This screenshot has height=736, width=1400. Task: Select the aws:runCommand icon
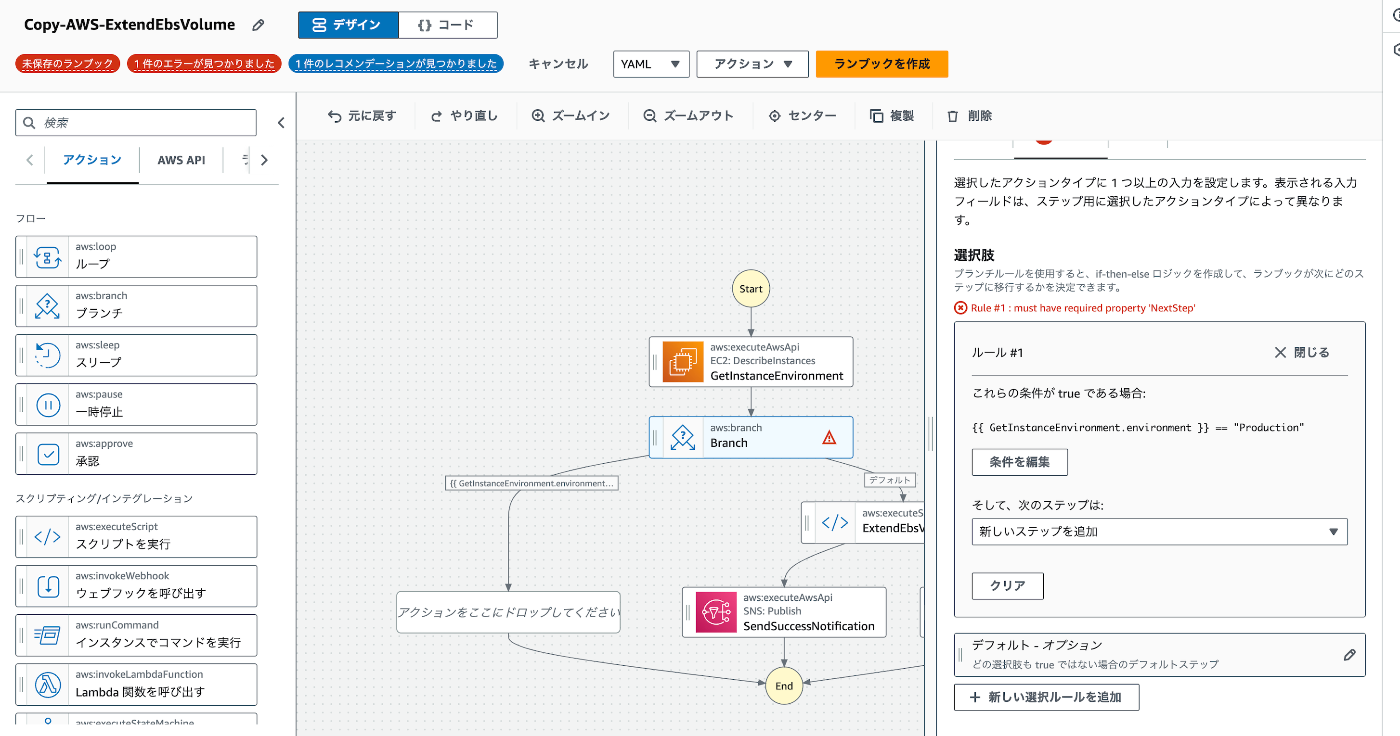coord(48,635)
